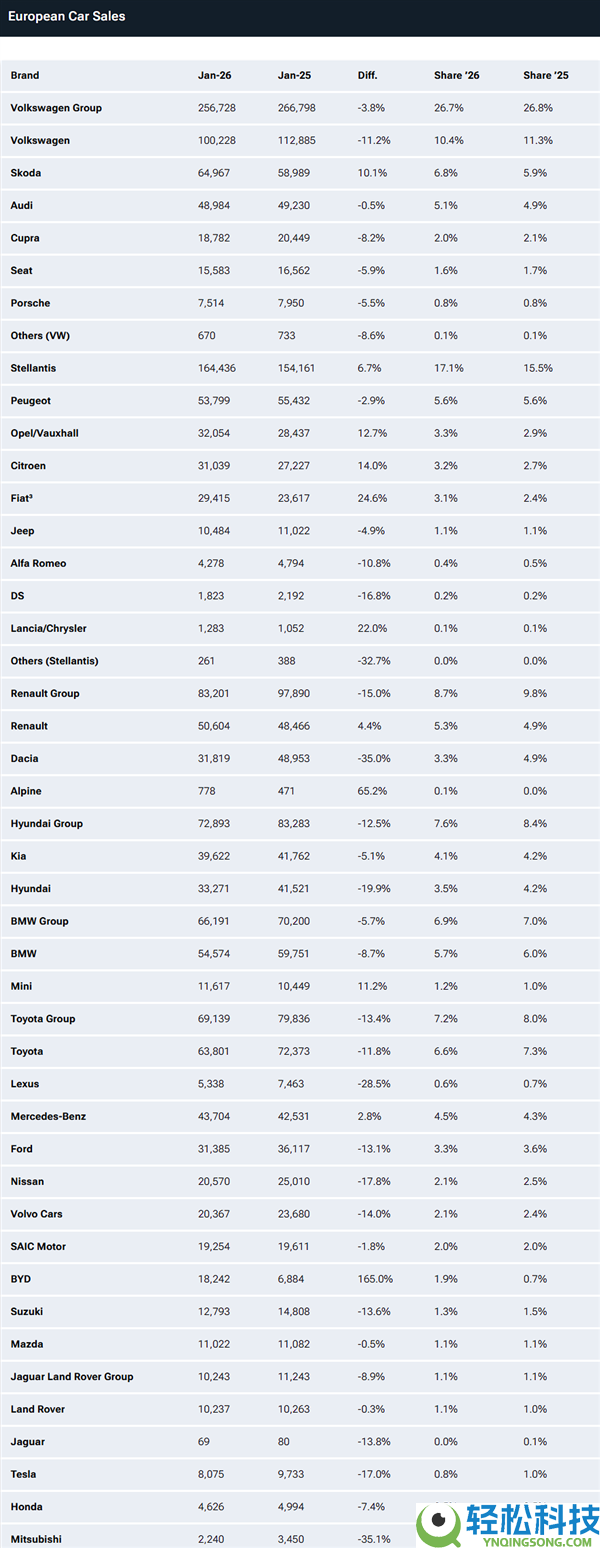Click the Mercedes-Benz brand name
600x1548 pixels.
[48, 1116]
